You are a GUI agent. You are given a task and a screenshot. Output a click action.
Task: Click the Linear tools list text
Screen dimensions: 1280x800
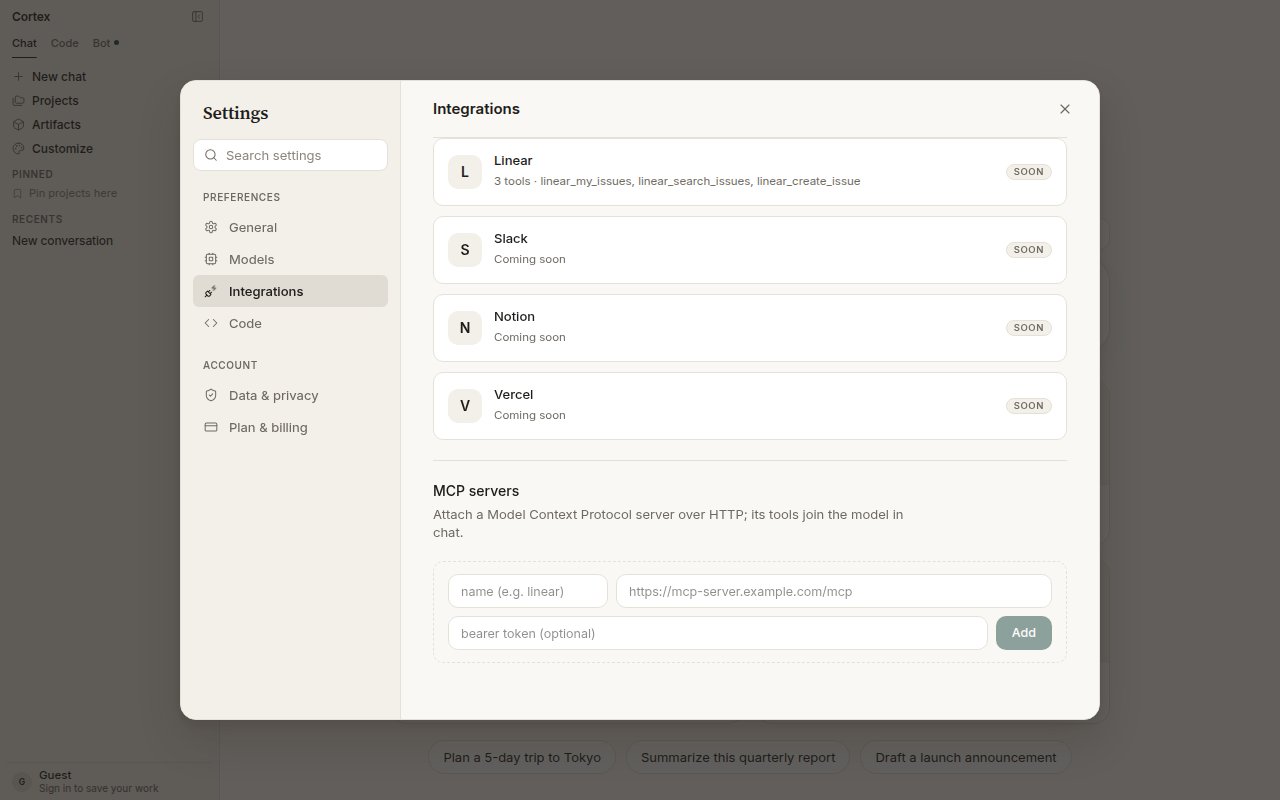click(677, 181)
